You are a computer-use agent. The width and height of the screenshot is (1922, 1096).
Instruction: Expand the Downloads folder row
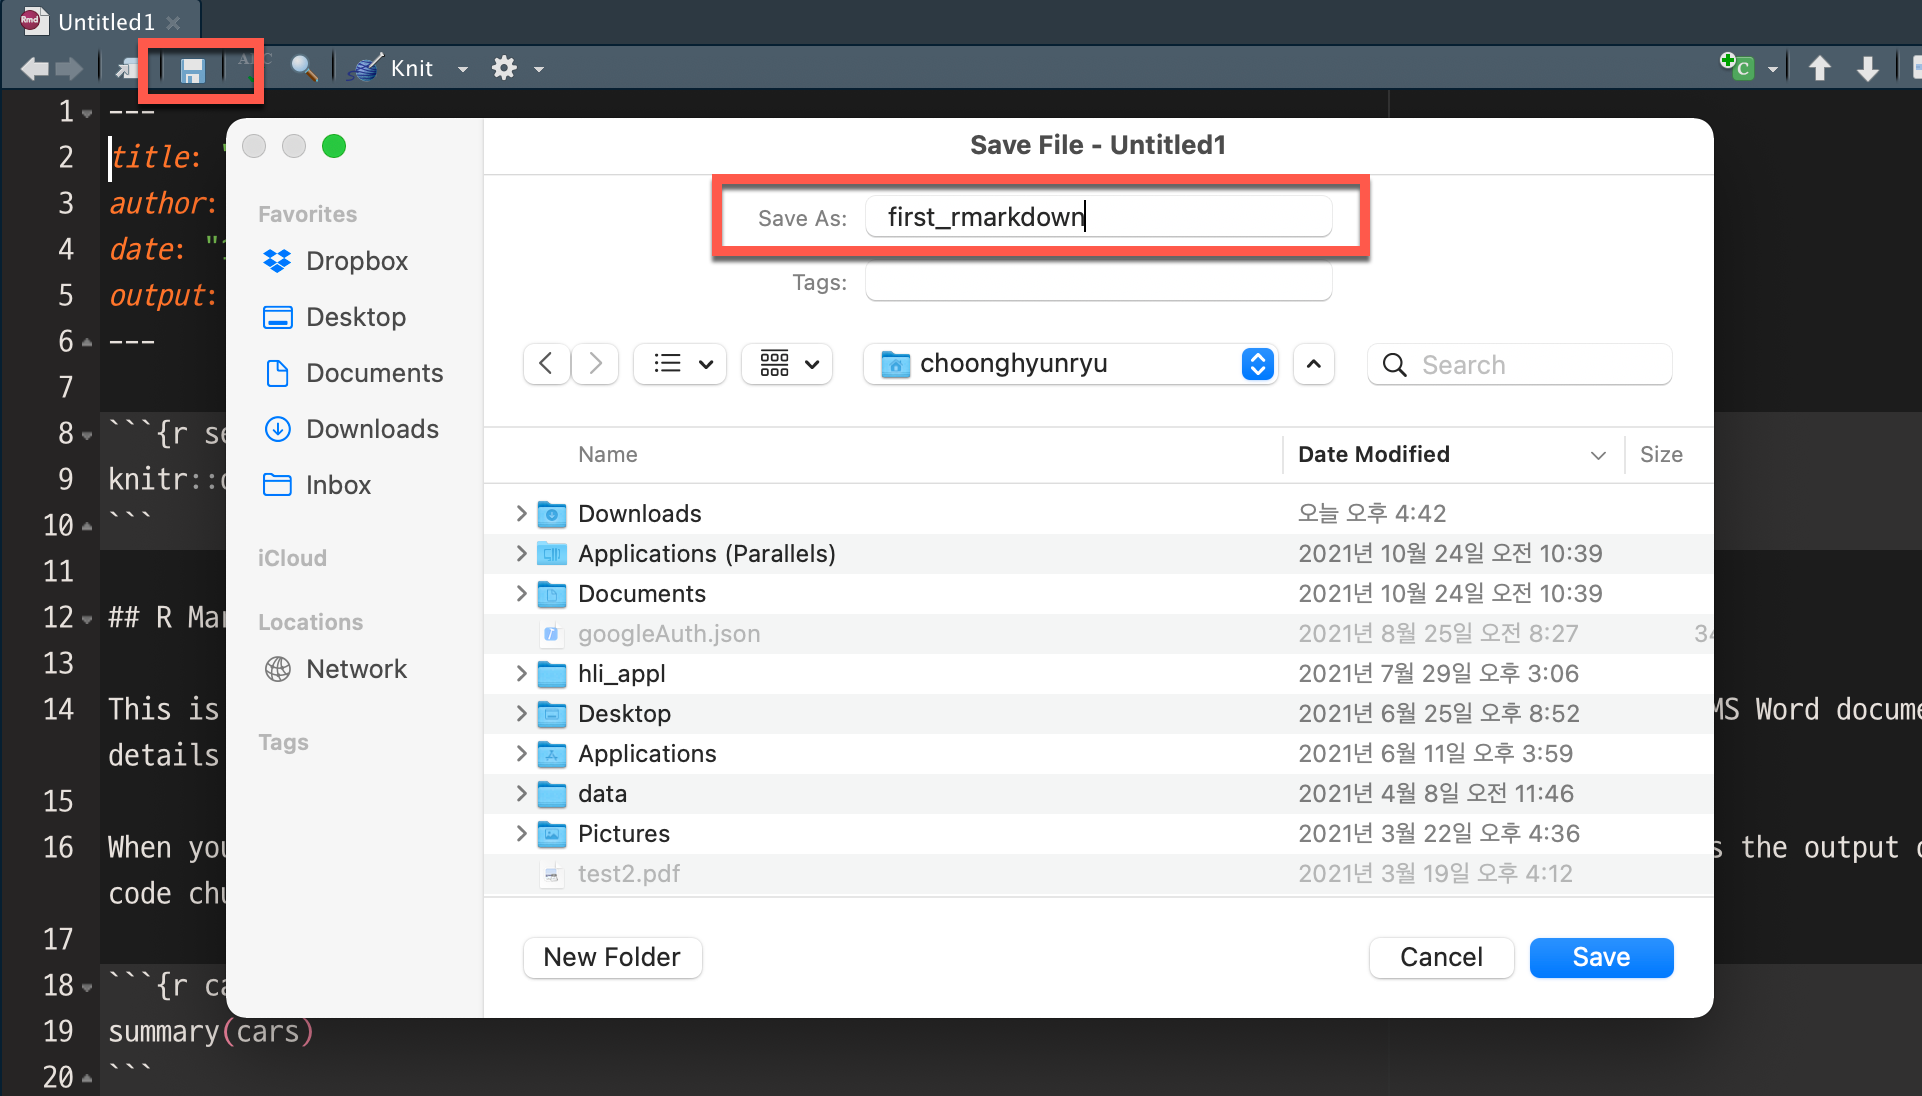[521, 513]
